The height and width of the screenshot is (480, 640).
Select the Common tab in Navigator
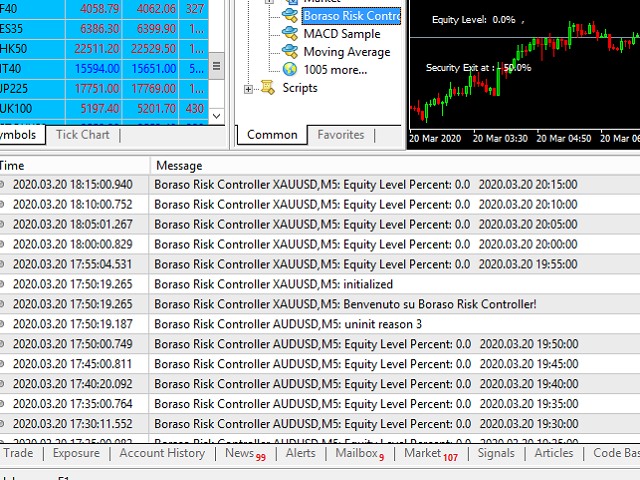tap(272, 135)
